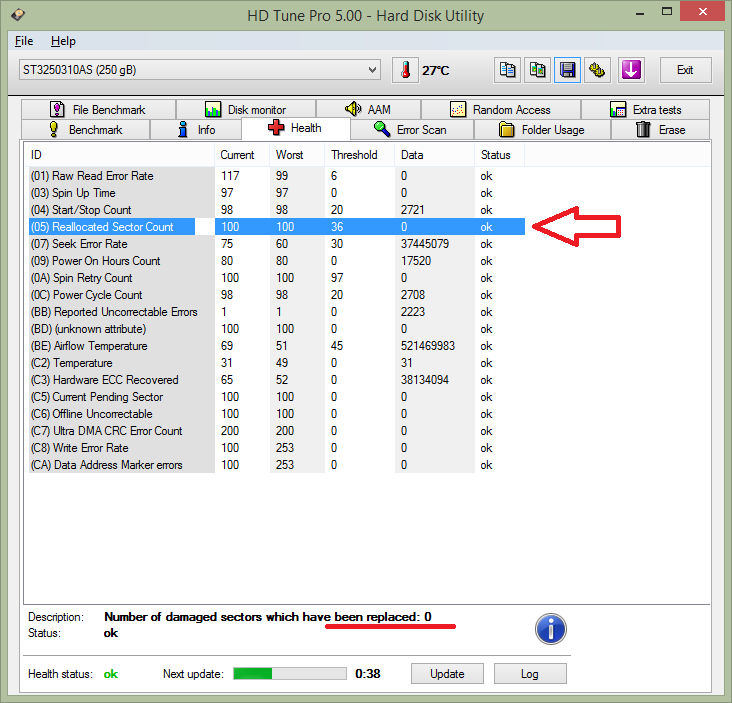
Task: Switch to the Random Access tab
Action: point(501,110)
